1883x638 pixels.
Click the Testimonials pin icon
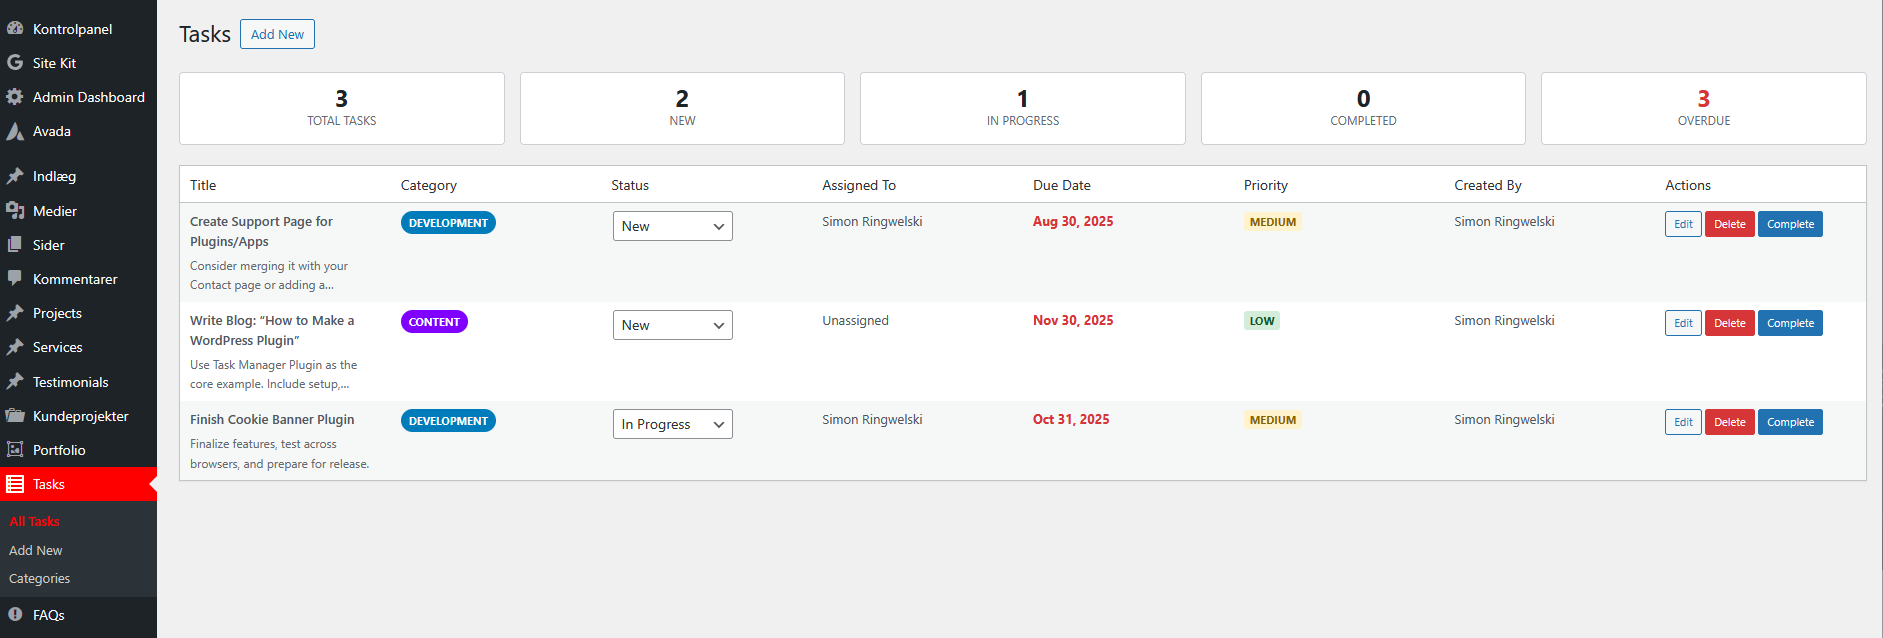(15, 381)
